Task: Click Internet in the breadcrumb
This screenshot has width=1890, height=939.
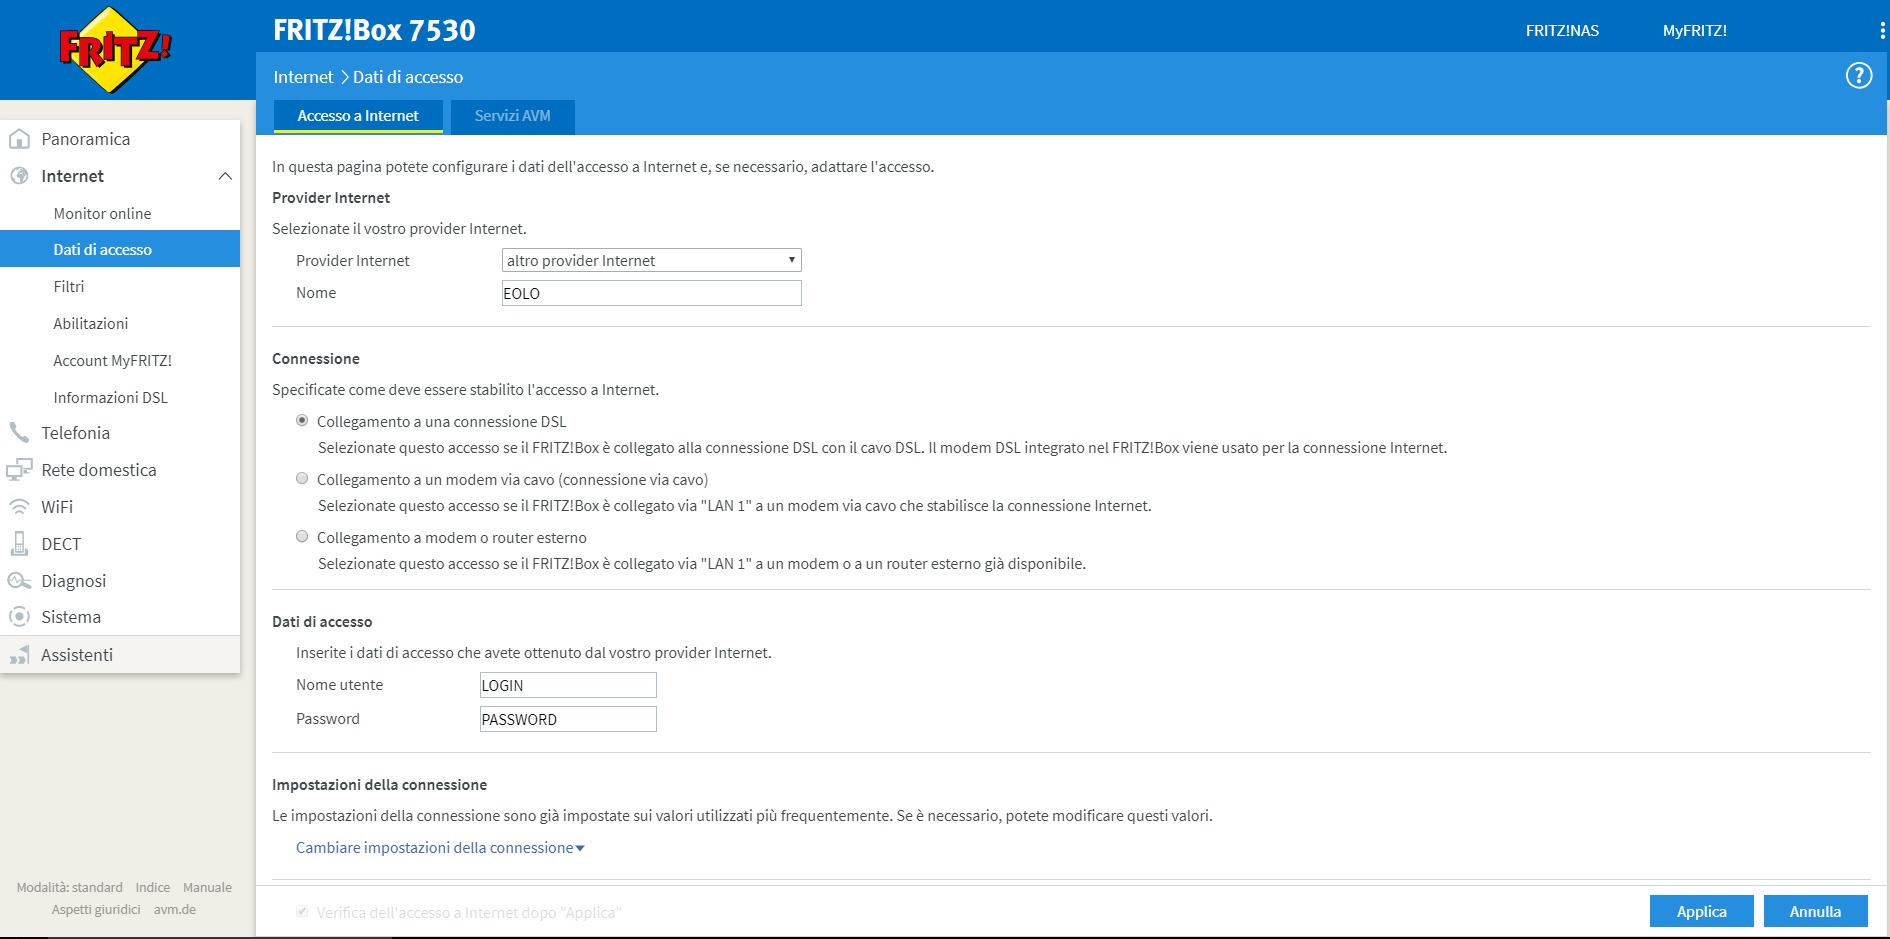Action: 303,77
